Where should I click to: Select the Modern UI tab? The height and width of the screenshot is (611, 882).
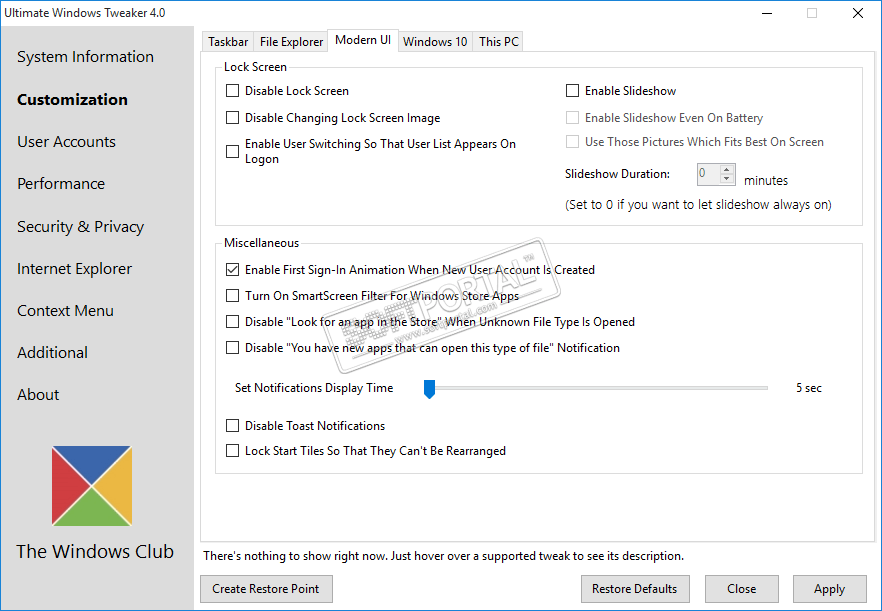pos(363,40)
